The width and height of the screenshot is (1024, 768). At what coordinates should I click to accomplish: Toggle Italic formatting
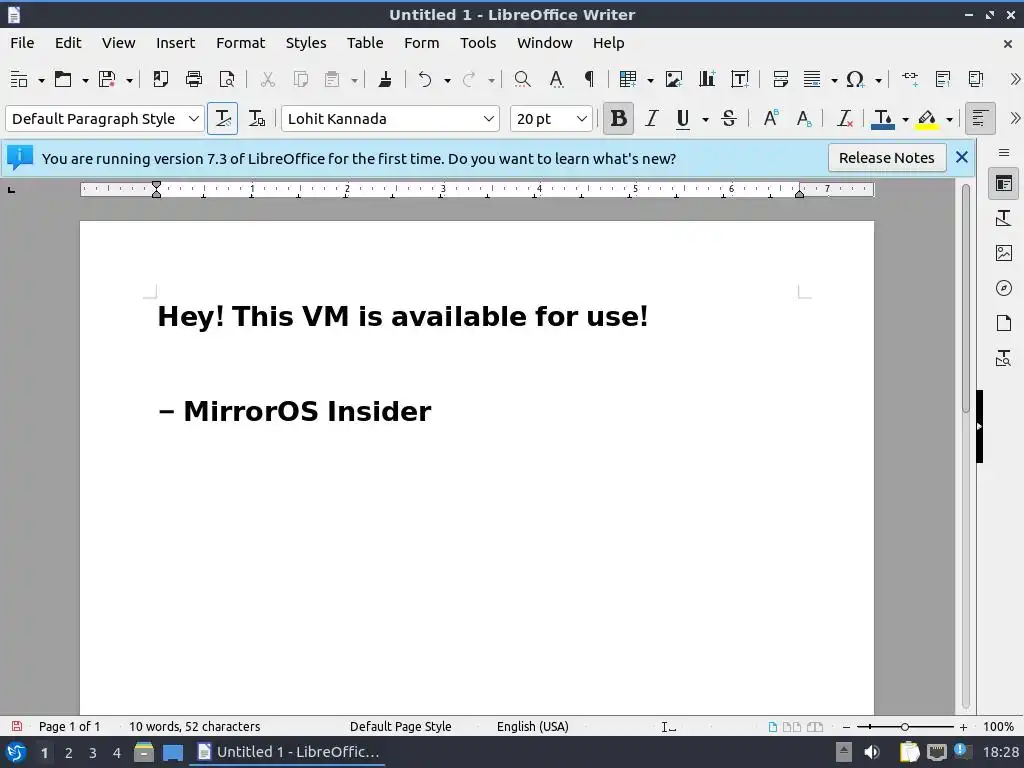click(651, 119)
